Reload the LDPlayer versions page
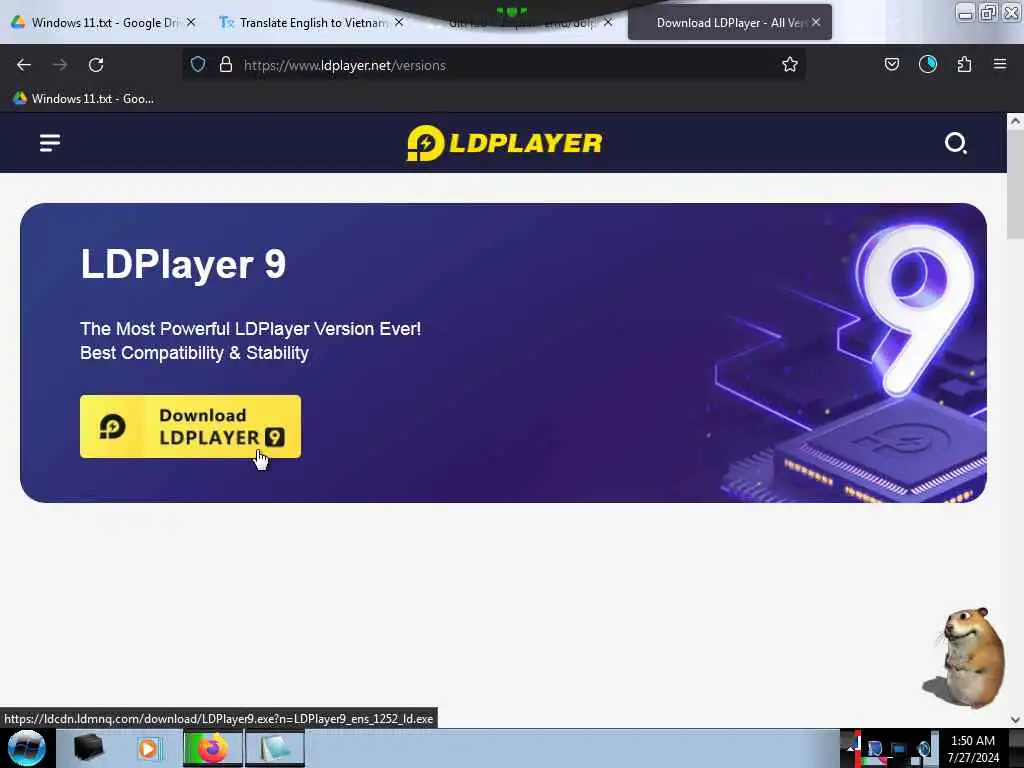Screen dimensions: 1024x768 click(96, 65)
